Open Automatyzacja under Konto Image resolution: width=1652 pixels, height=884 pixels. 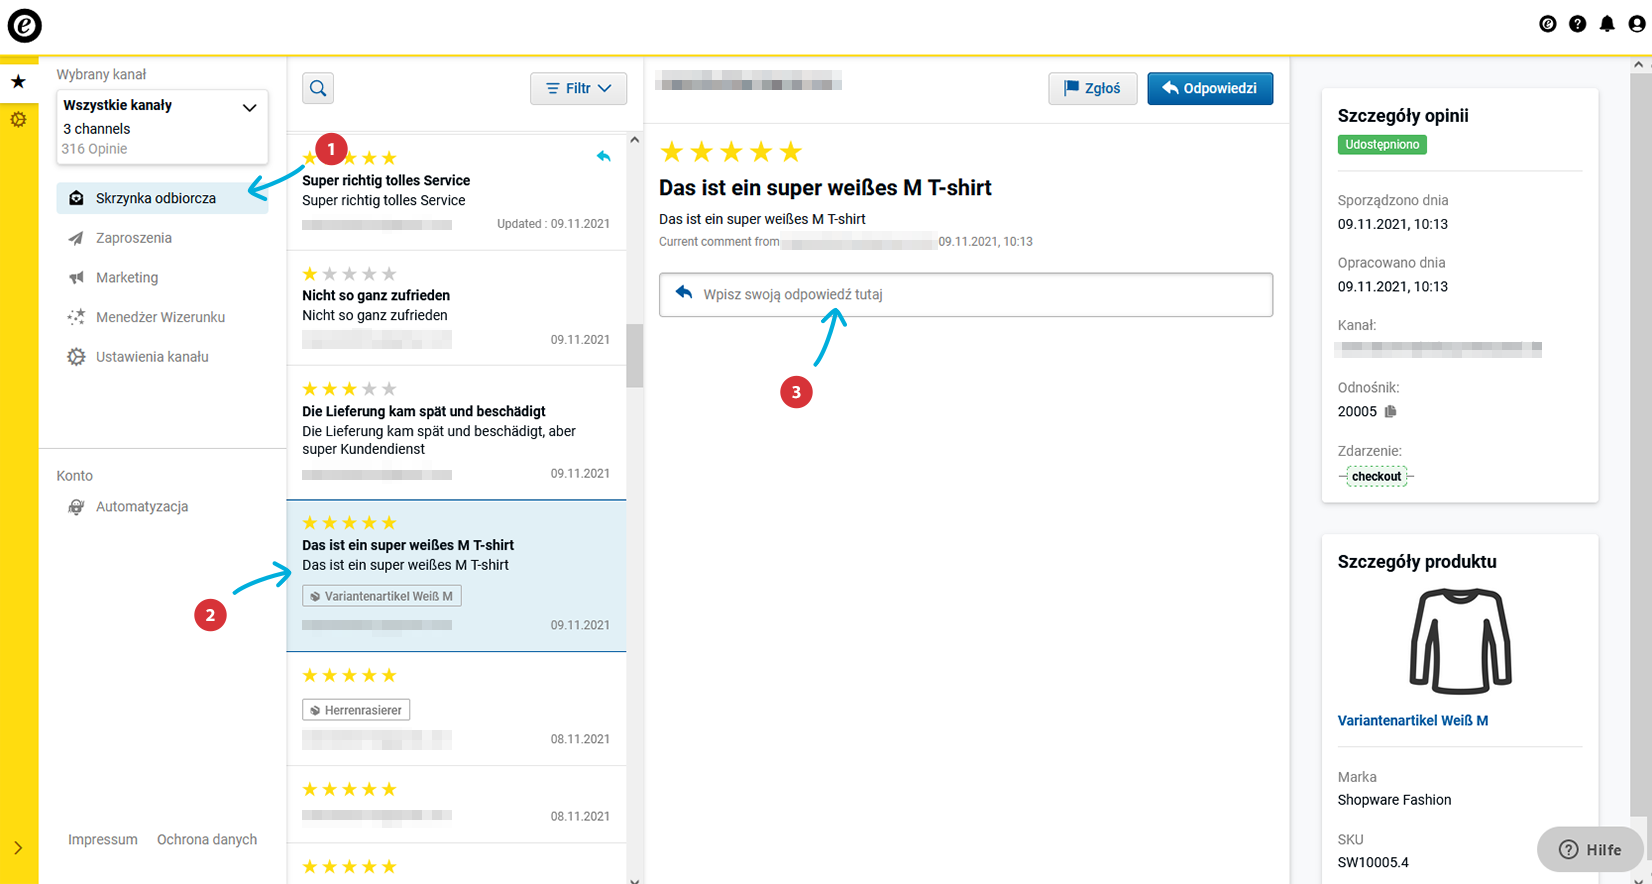click(x=142, y=506)
